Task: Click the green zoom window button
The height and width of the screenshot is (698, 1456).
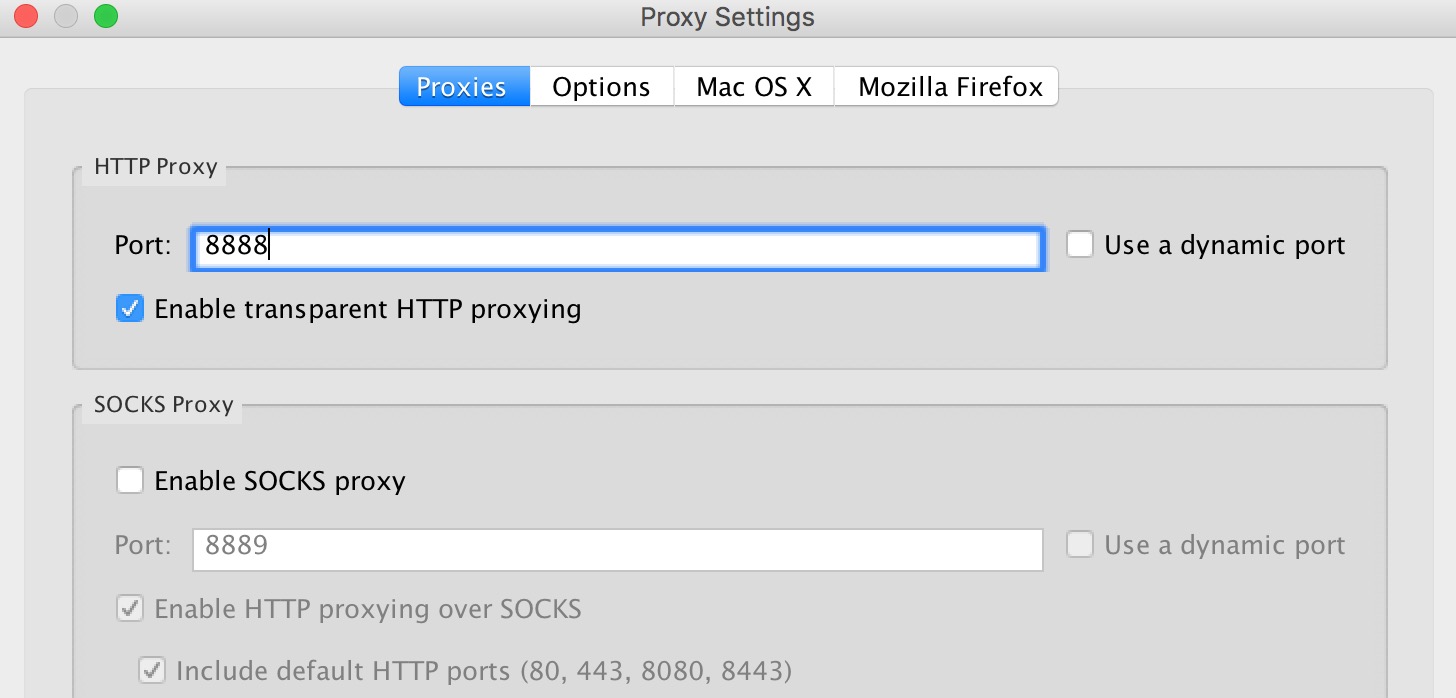Action: 105,17
